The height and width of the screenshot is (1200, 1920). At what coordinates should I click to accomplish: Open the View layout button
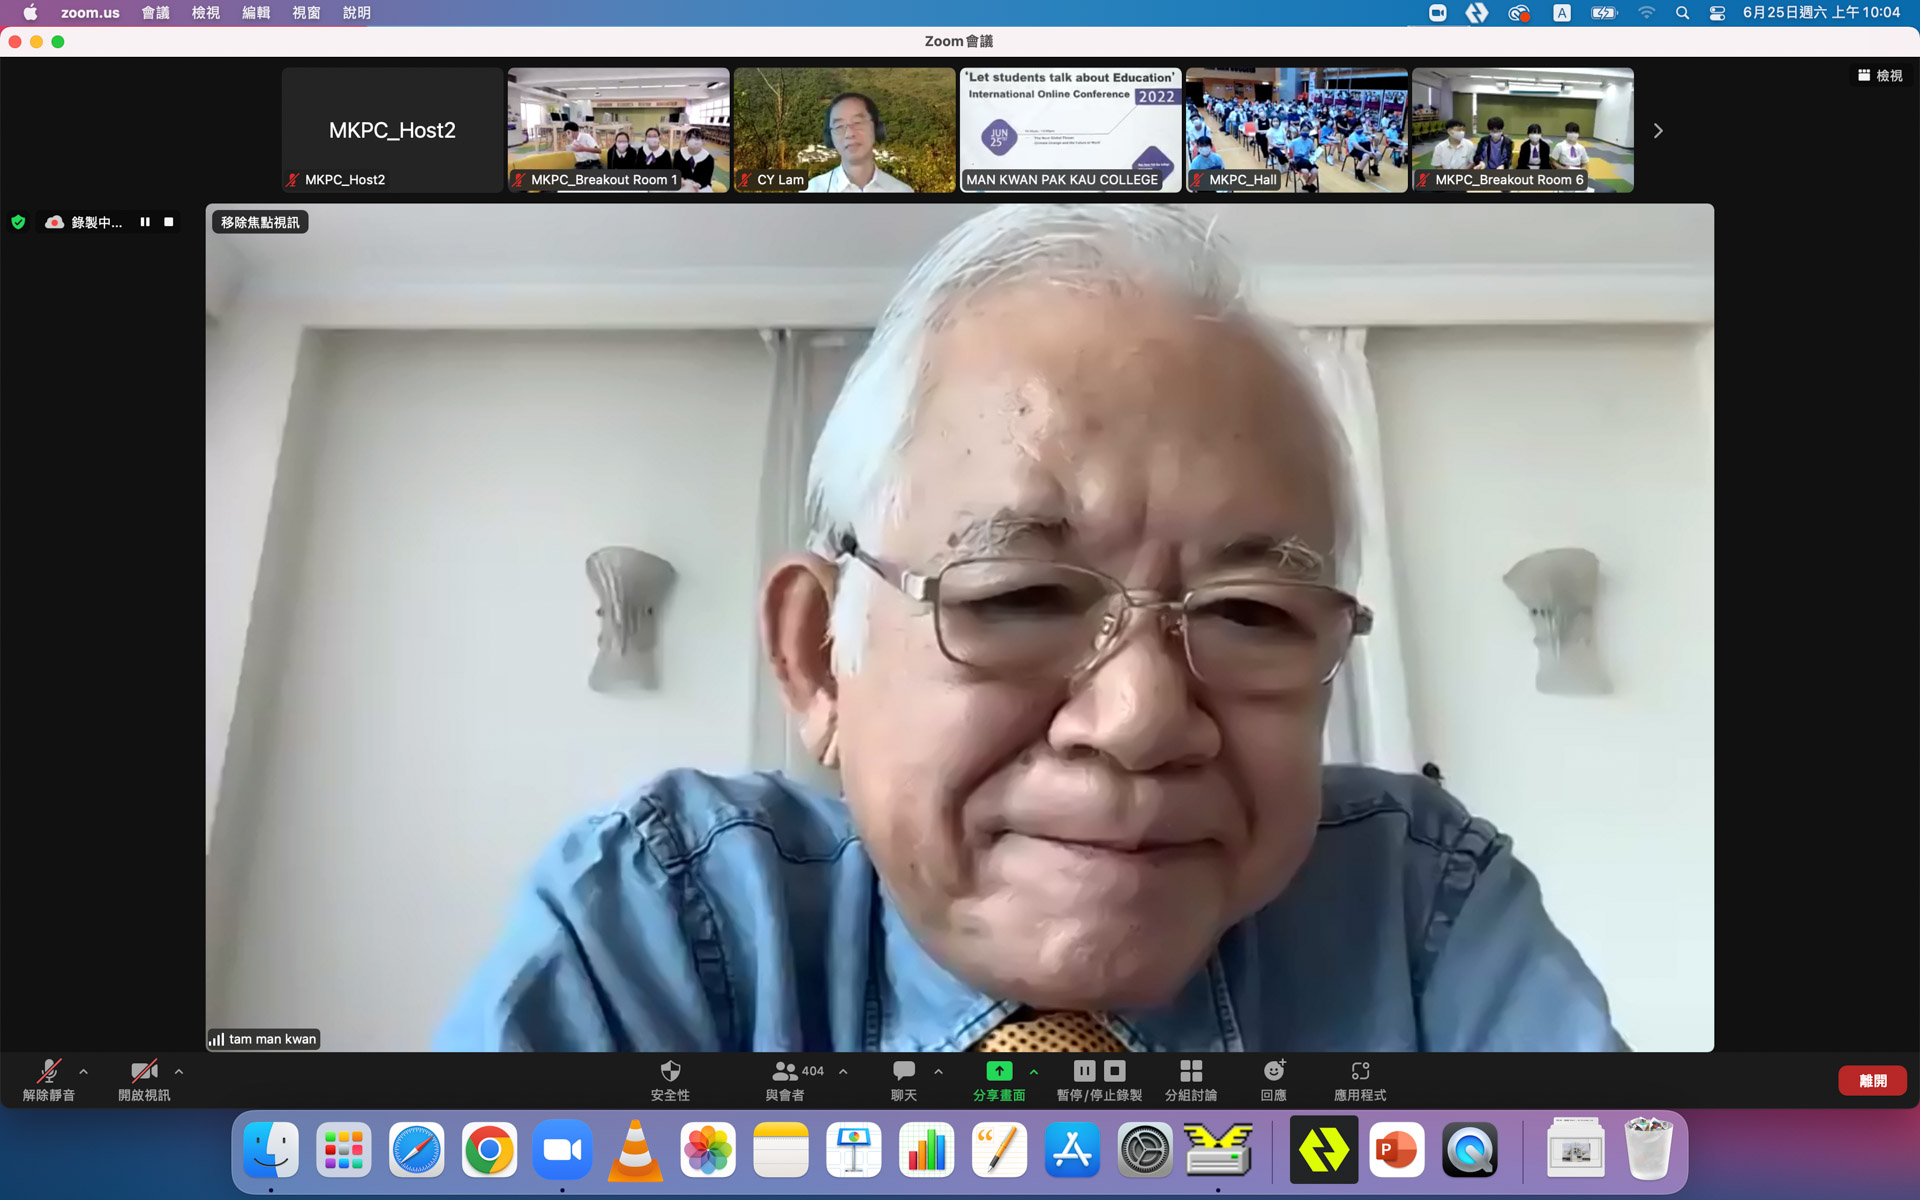pyautogui.click(x=1880, y=76)
